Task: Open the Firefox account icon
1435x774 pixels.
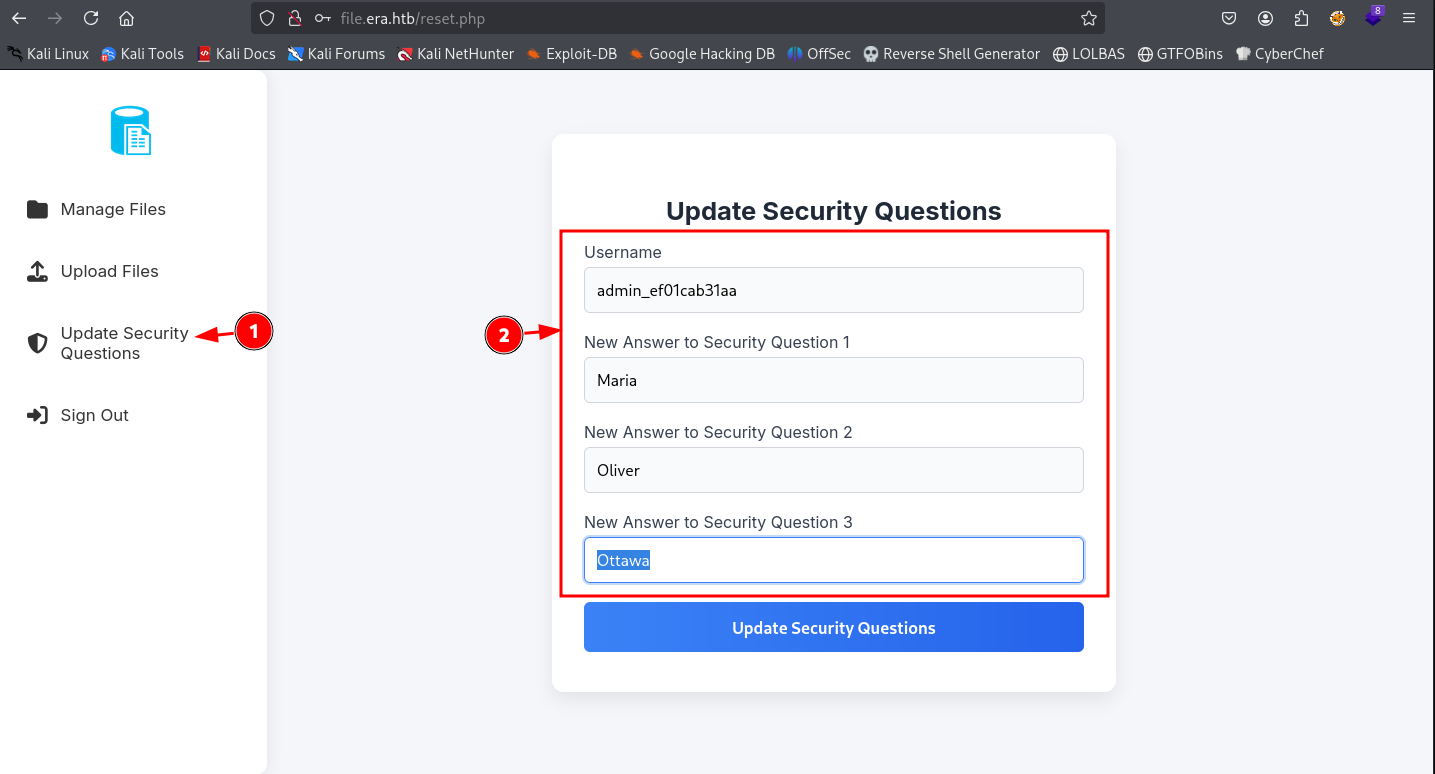Action: pos(1265,18)
